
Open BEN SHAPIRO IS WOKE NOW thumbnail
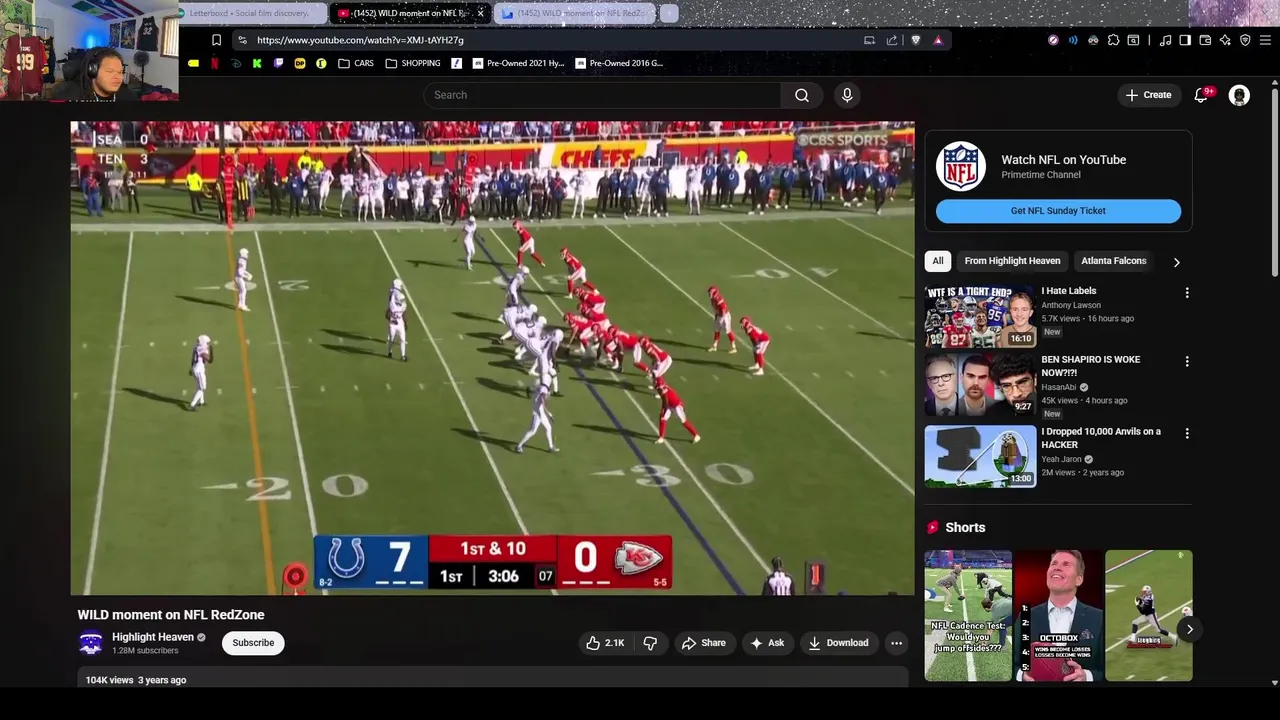(x=980, y=385)
